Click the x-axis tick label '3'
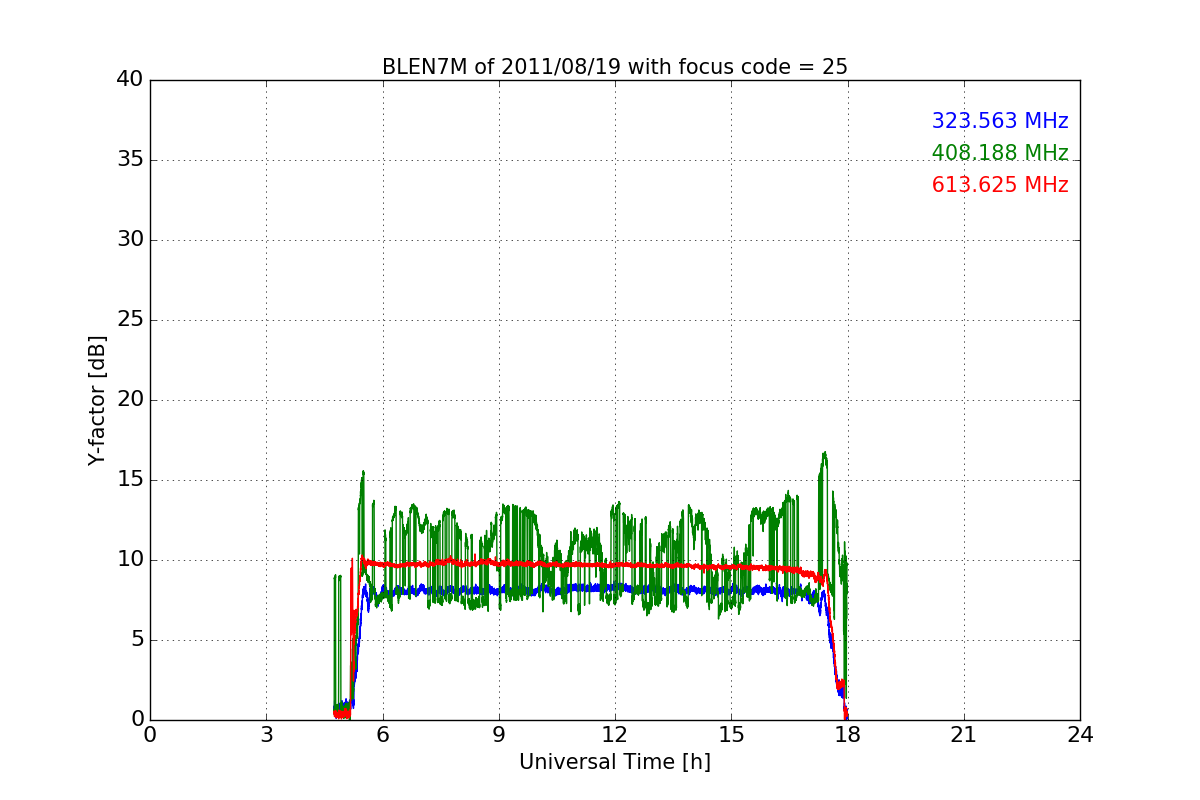Screen dimensions: 1200x800 tap(266, 735)
